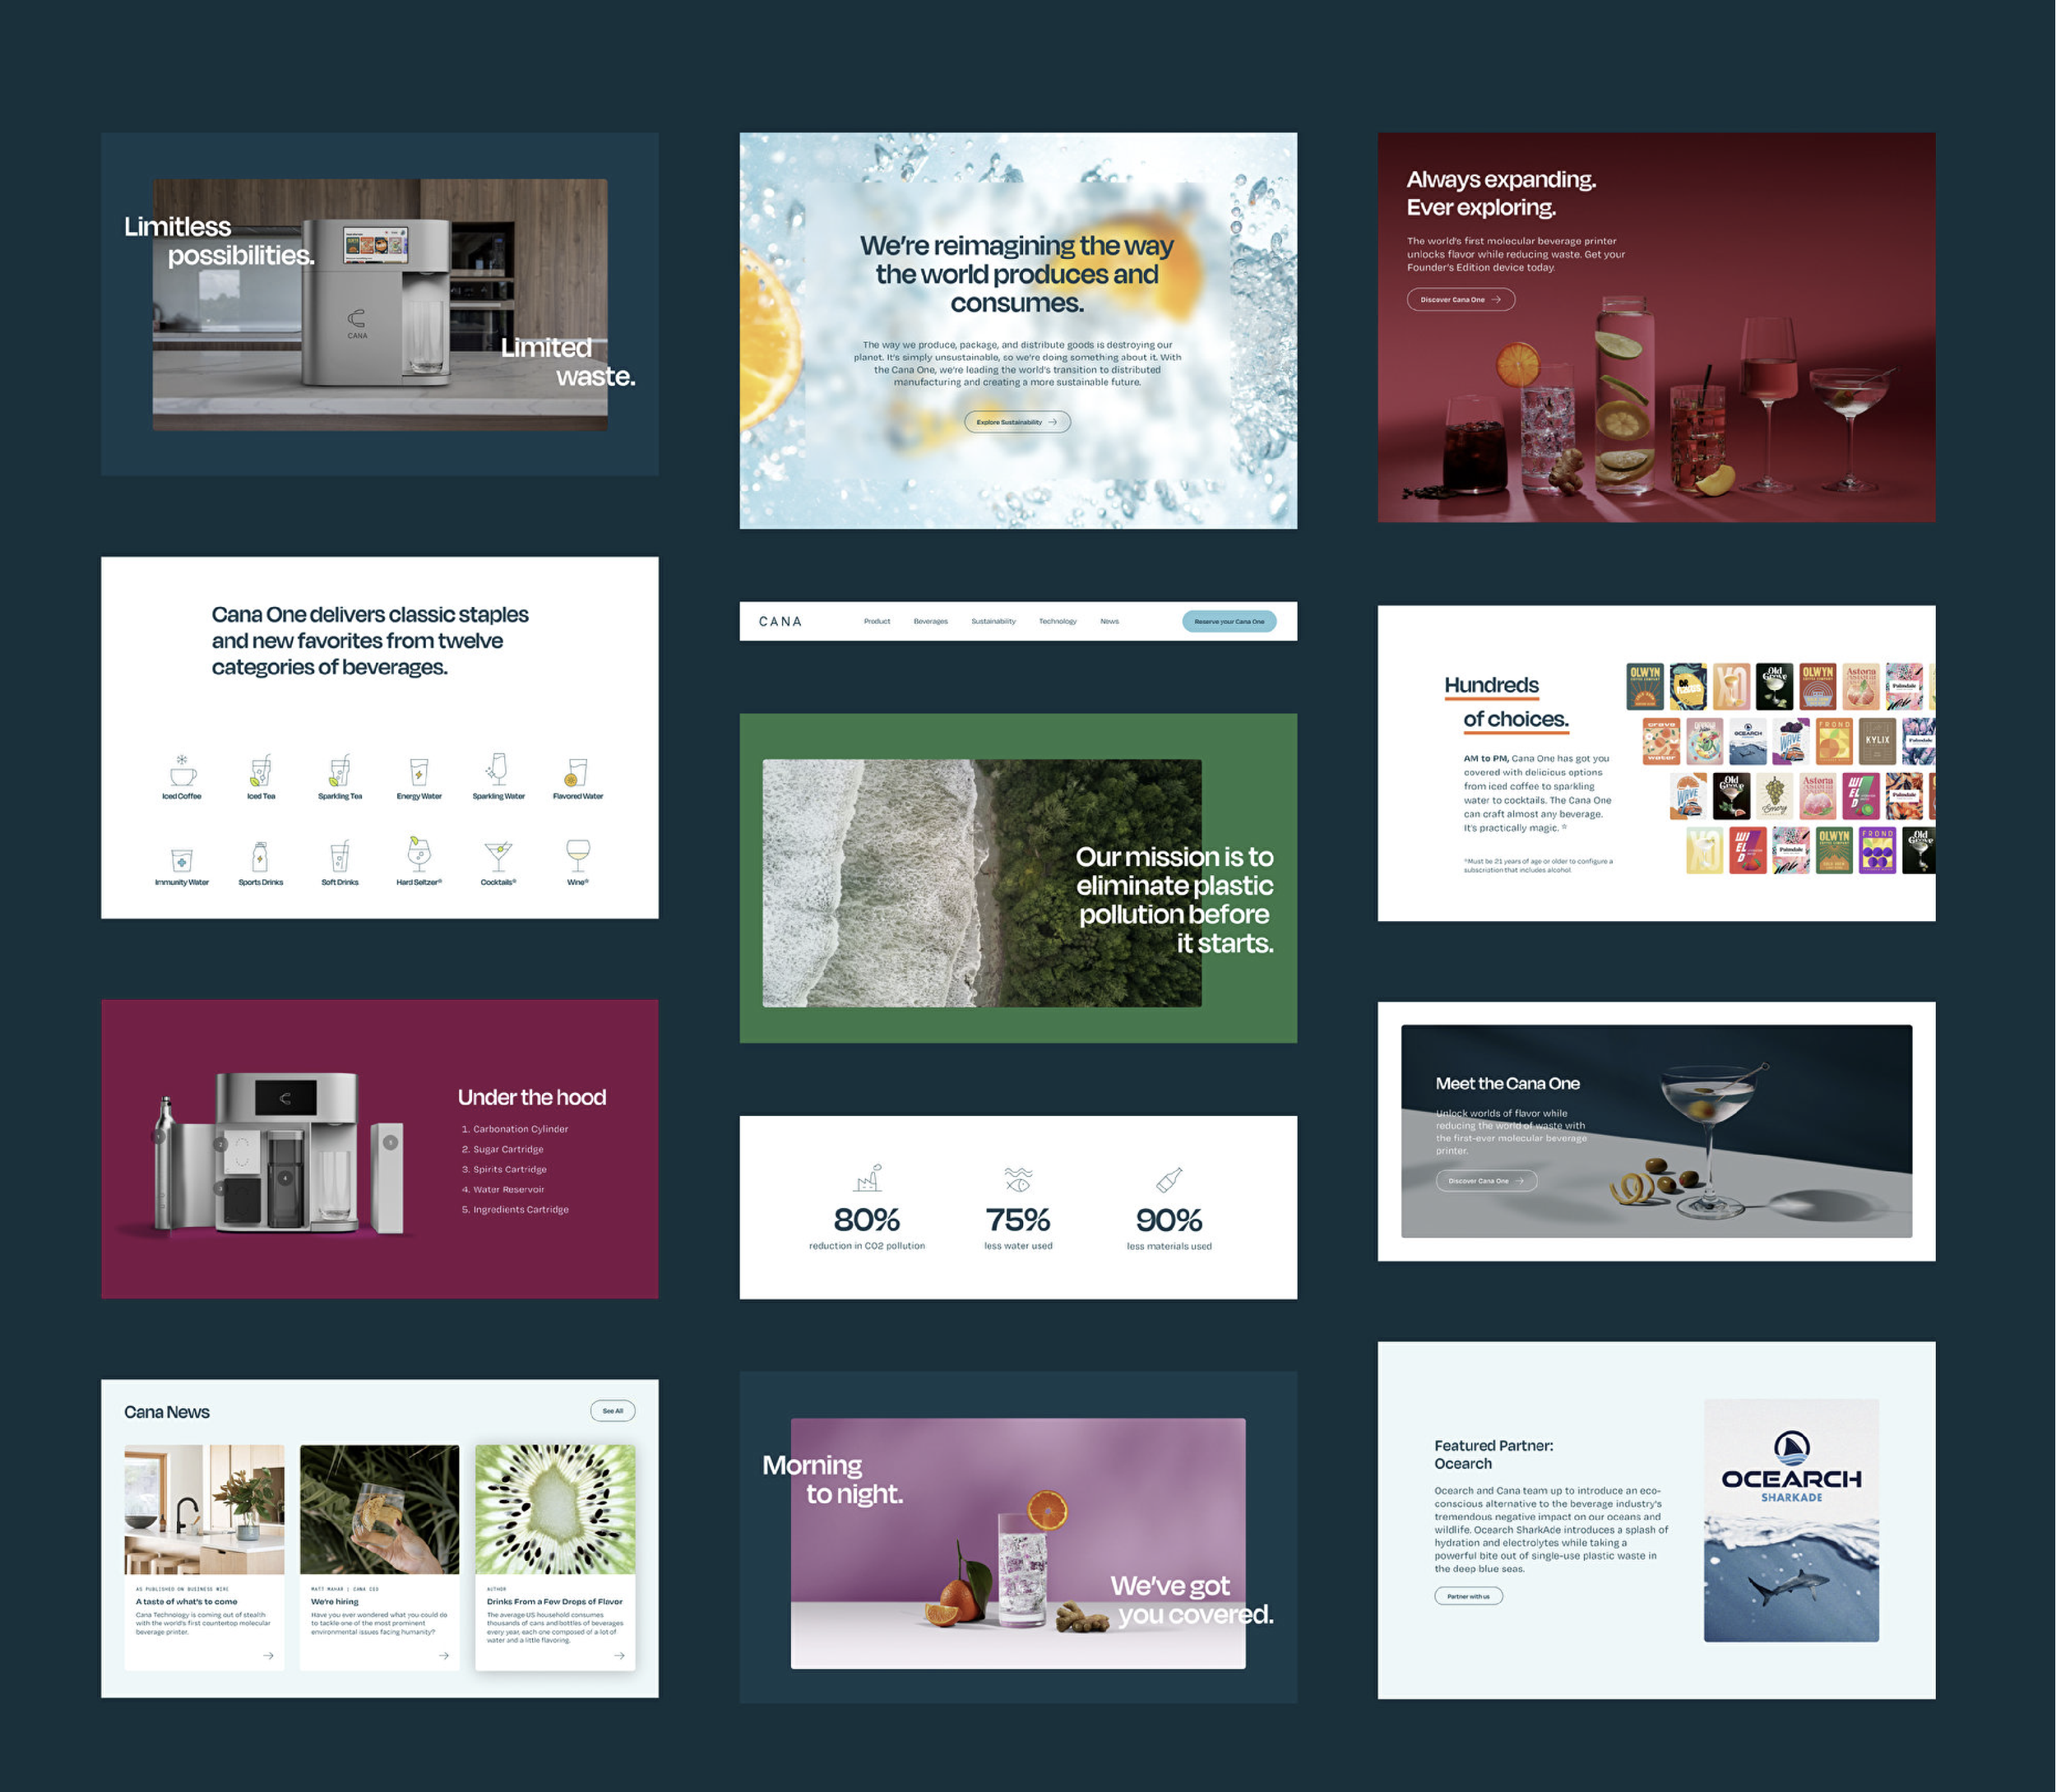Select the Sparkling Water icon
The width and height of the screenshot is (2056, 1792).
pyautogui.click(x=498, y=770)
